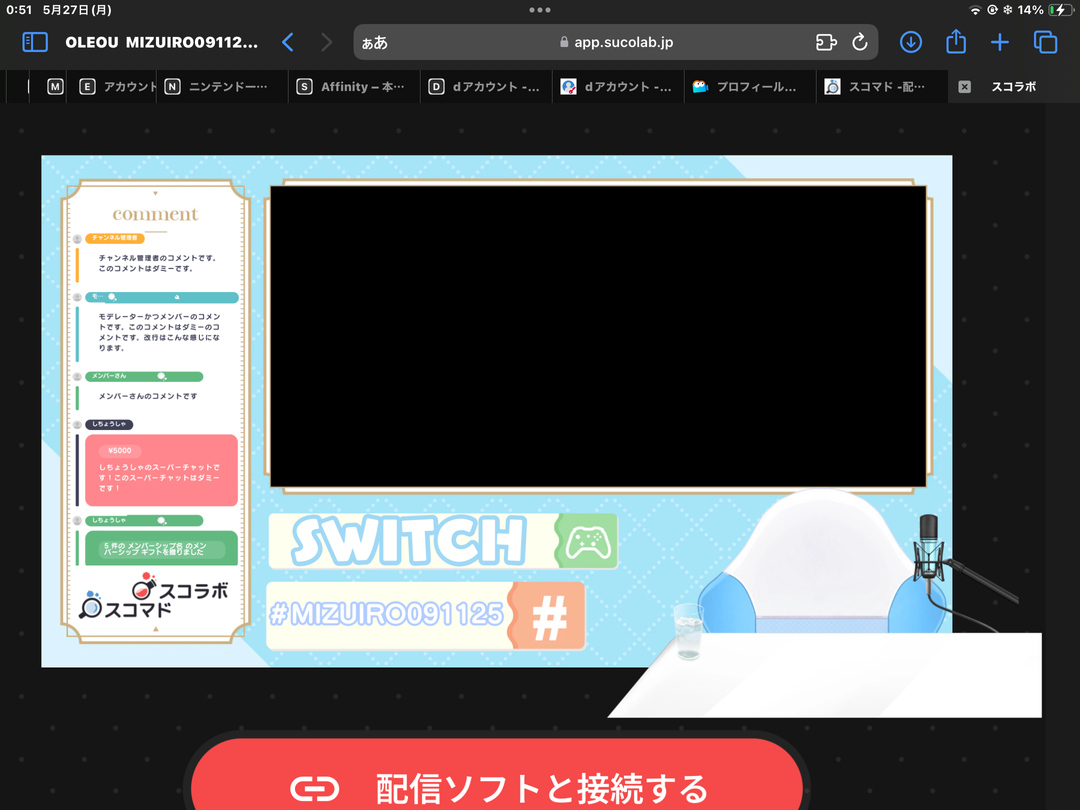The image size is (1080, 810).
Task: Select the #MIZUIRO091125 hashtag text
Action: pyautogui.click(x=386, y=614)
